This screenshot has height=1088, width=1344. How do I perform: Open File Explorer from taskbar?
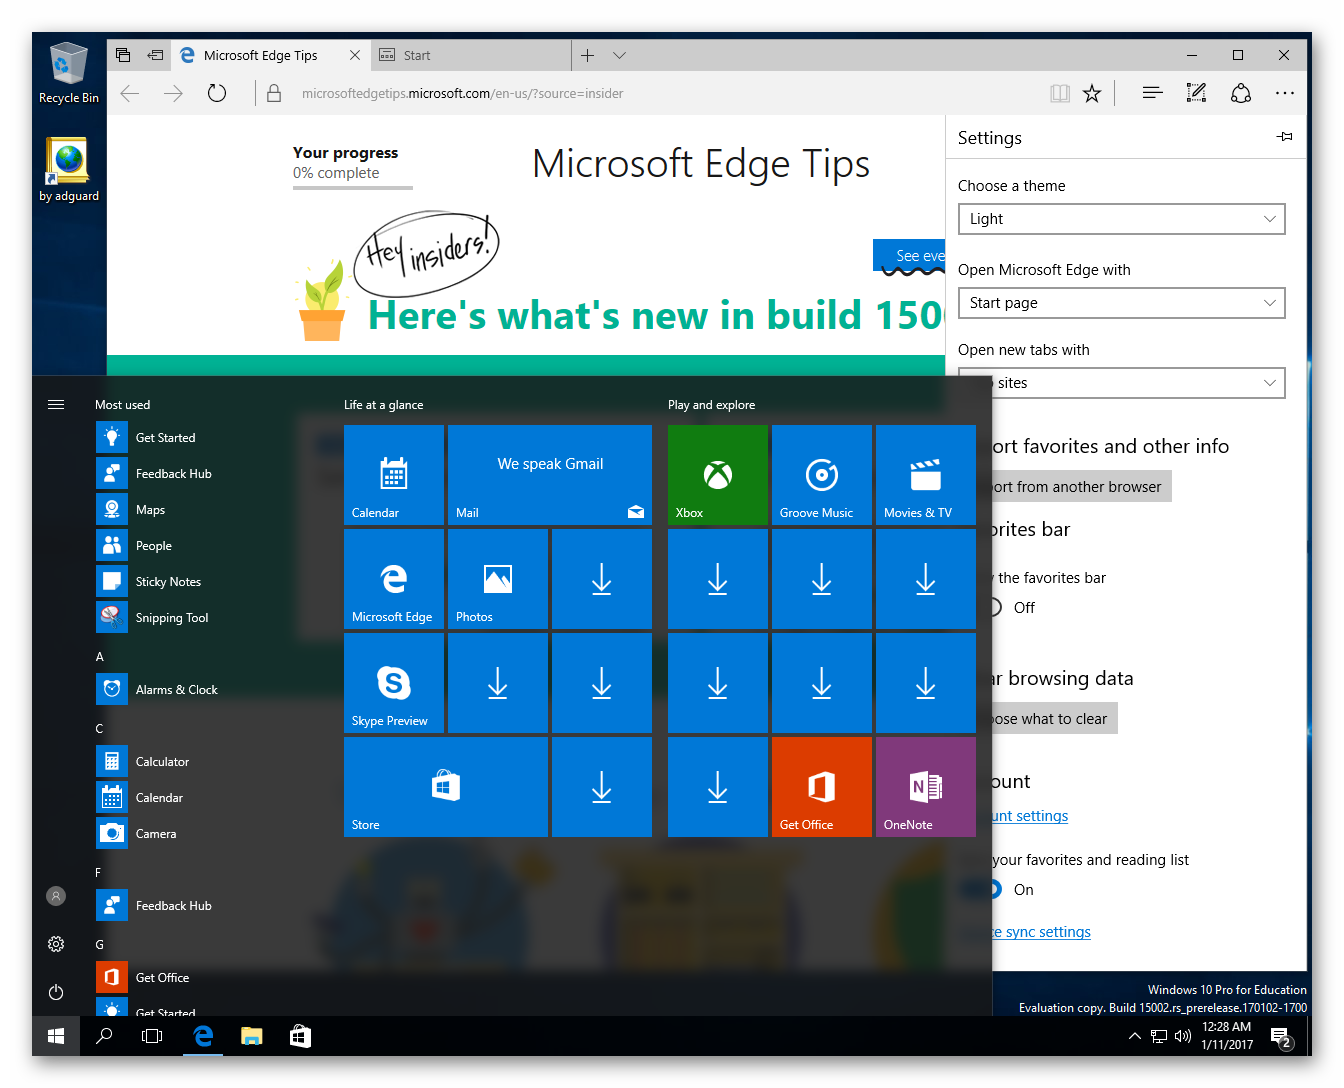[x=251, y=1036]
